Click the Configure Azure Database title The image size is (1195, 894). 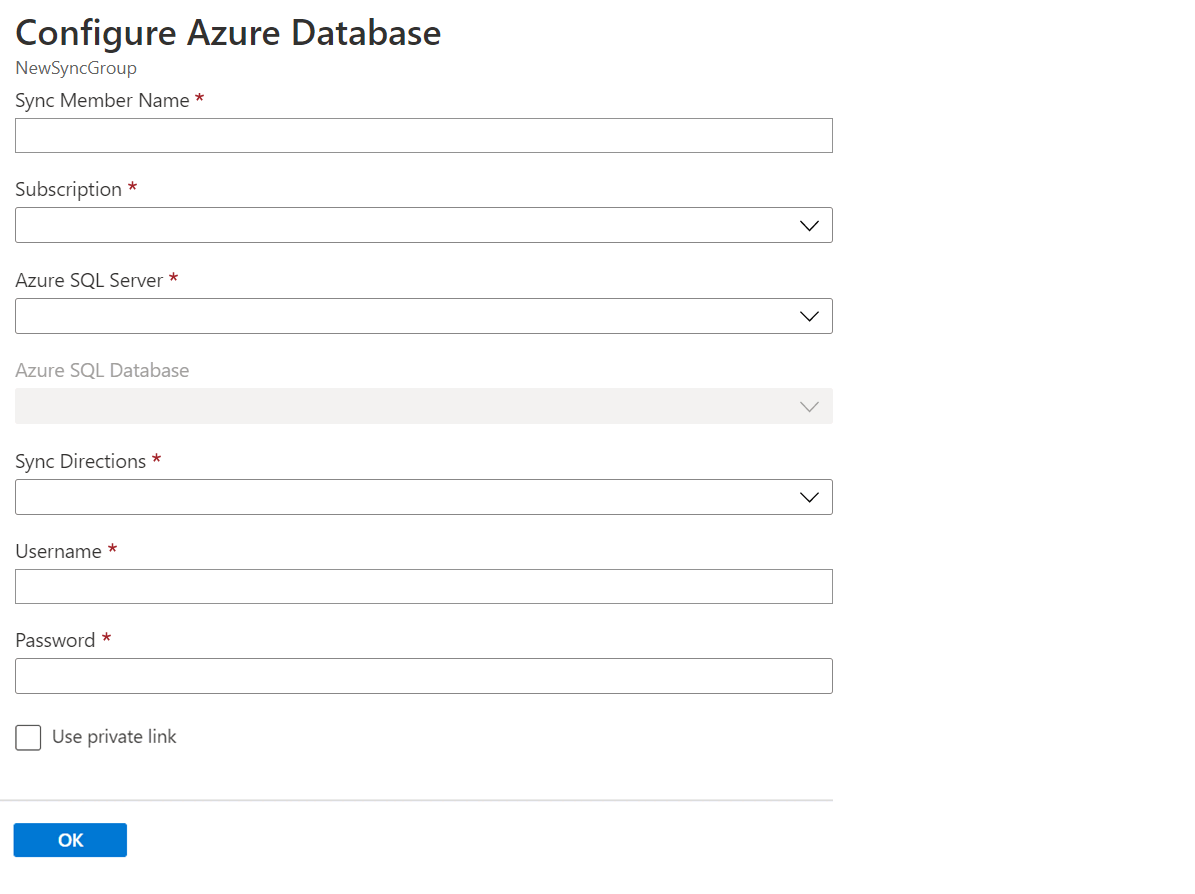tap(228, 33)
